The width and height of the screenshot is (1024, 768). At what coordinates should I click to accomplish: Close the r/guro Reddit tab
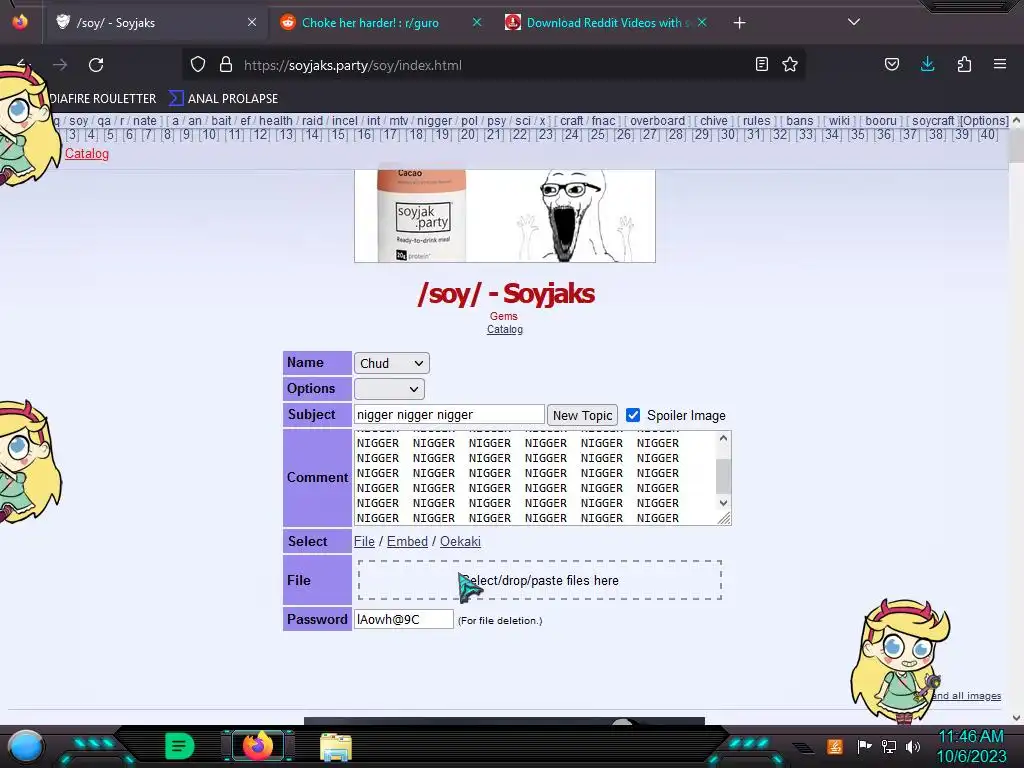click(x=477, y=22)
